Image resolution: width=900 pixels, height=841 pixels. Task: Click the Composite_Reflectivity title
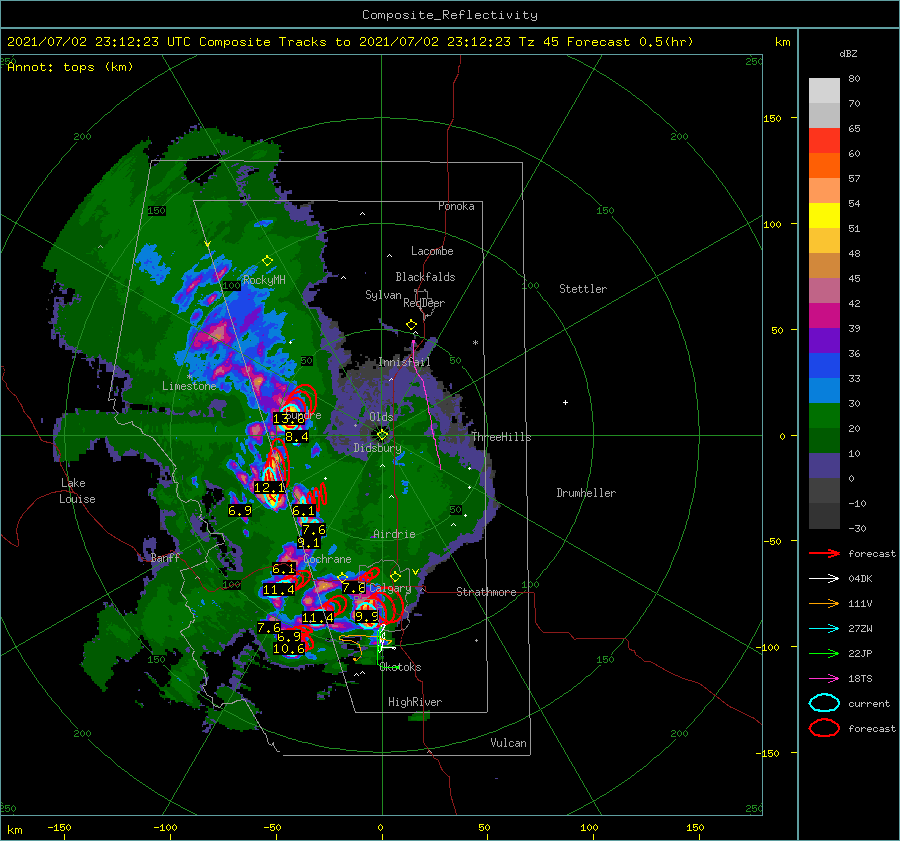[x=449, y=15]
